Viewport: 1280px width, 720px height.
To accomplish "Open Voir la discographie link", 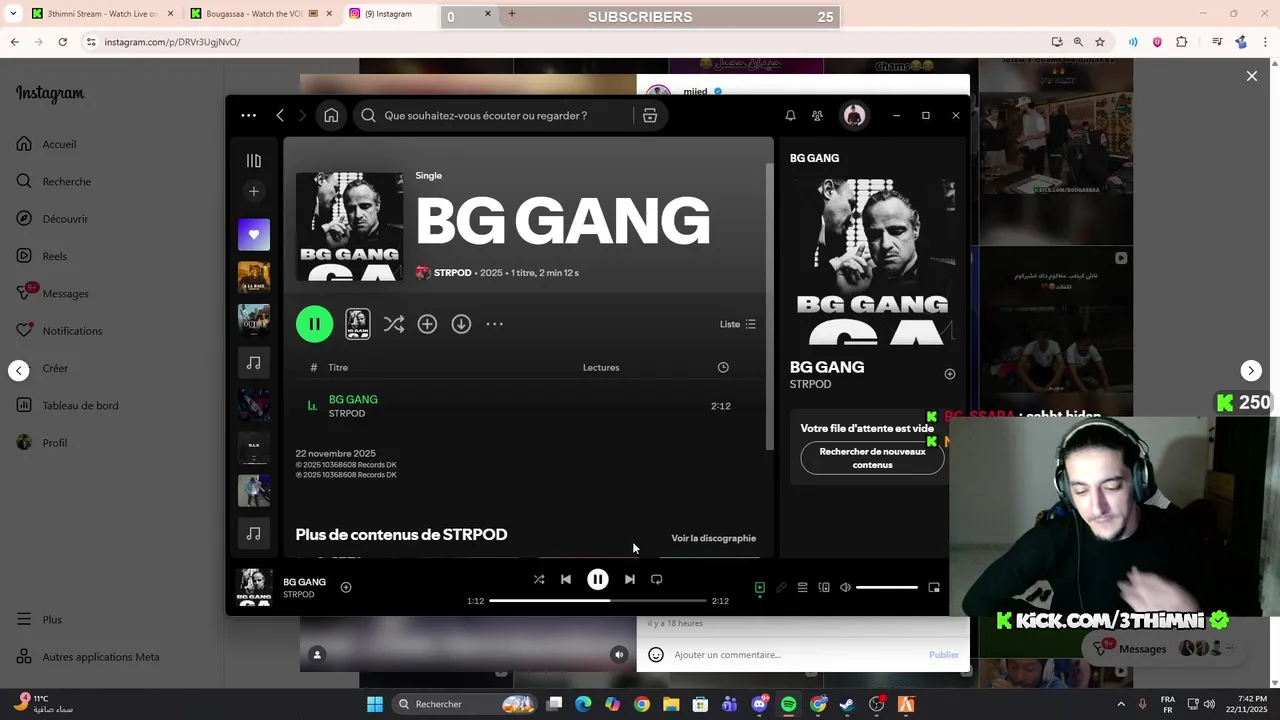I will coord(713,538).
